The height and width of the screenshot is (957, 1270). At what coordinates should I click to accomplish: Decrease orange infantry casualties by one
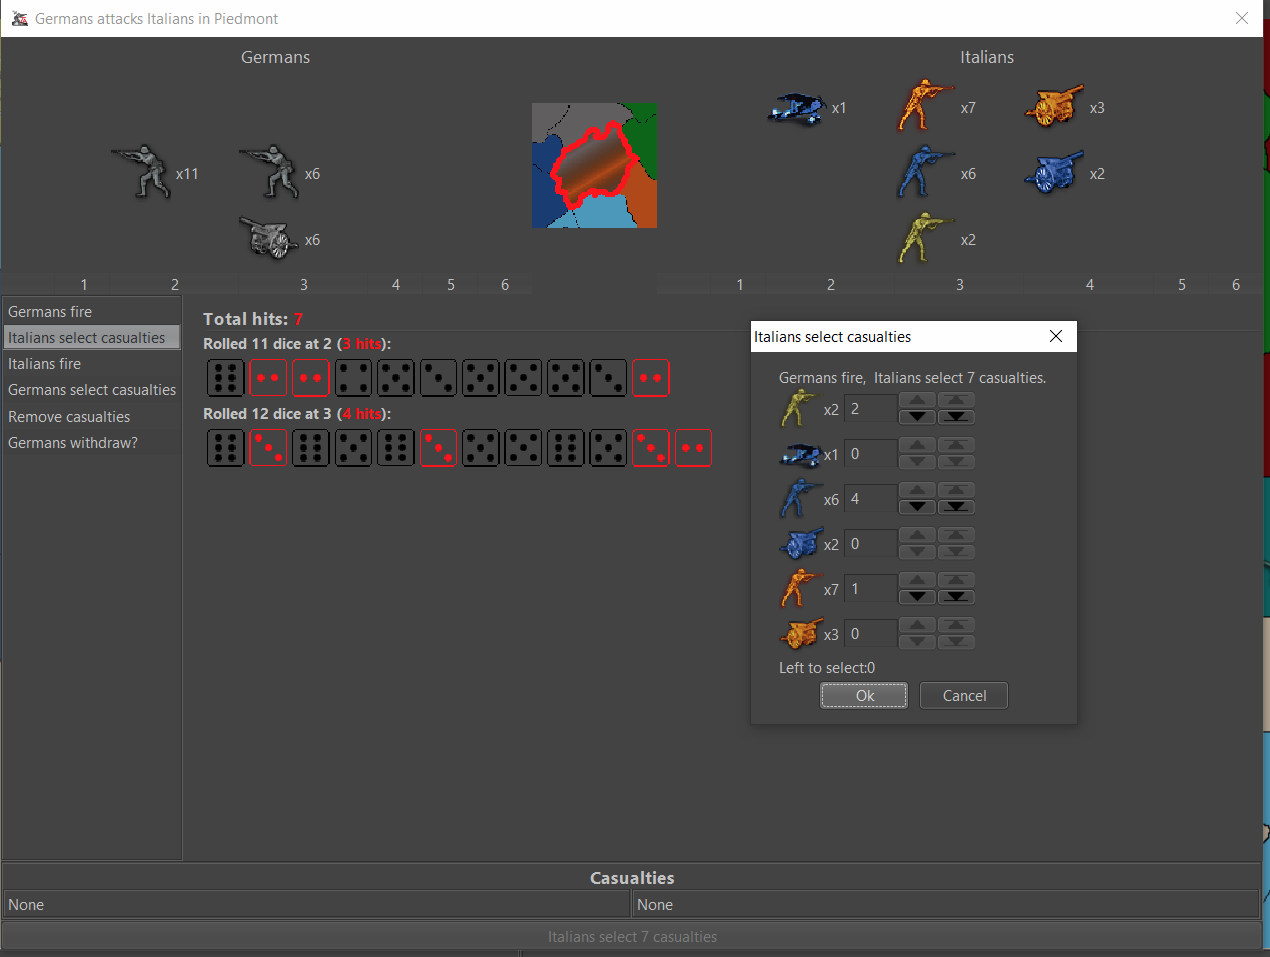click(917, 597)
